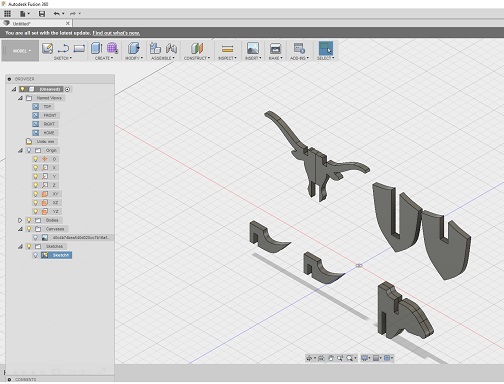Open the ASSEMBLE menu dropdown

pos(163,58)
